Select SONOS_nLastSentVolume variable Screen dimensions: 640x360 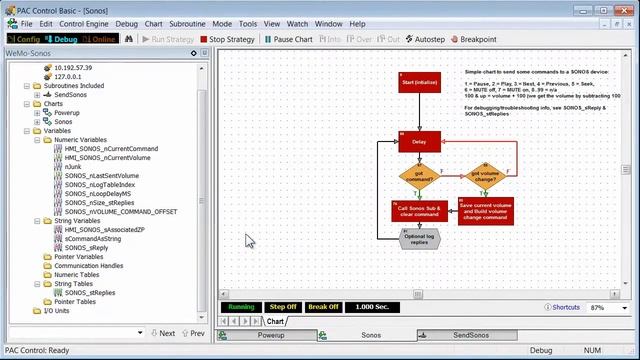pyautogui.click(x=102, y=176)
